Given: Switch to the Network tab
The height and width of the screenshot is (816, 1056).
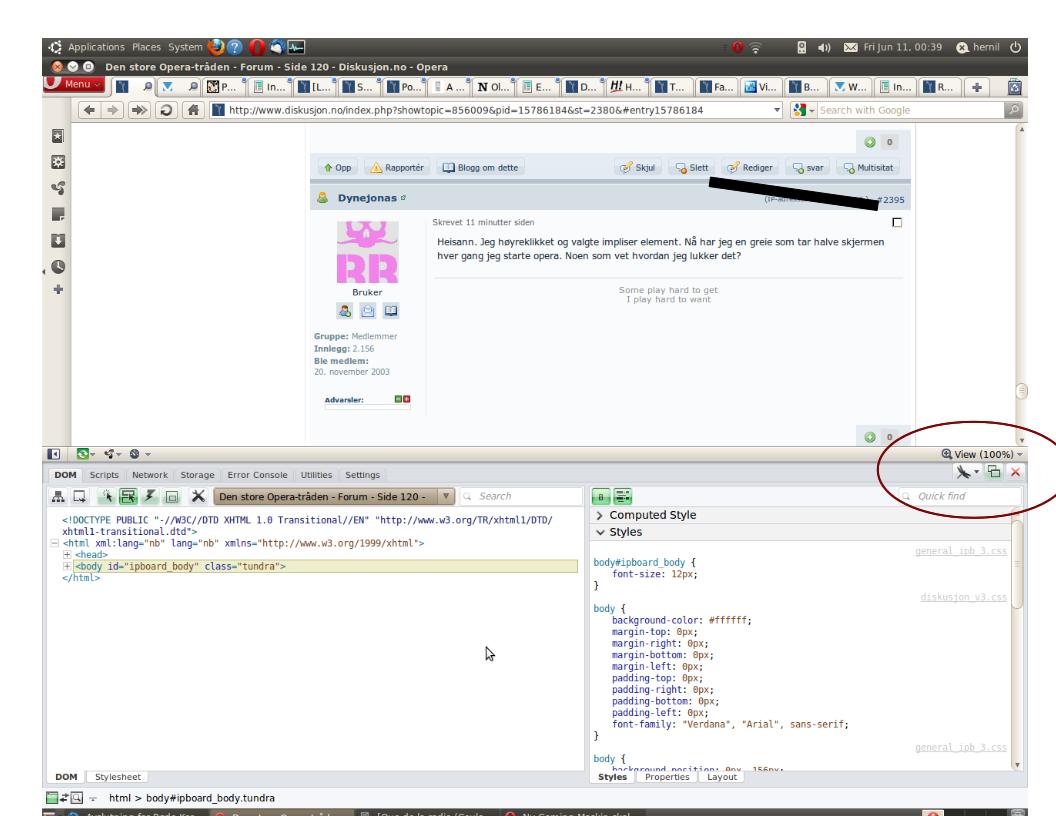Looking at the screenshot, I should pos(150,475).
